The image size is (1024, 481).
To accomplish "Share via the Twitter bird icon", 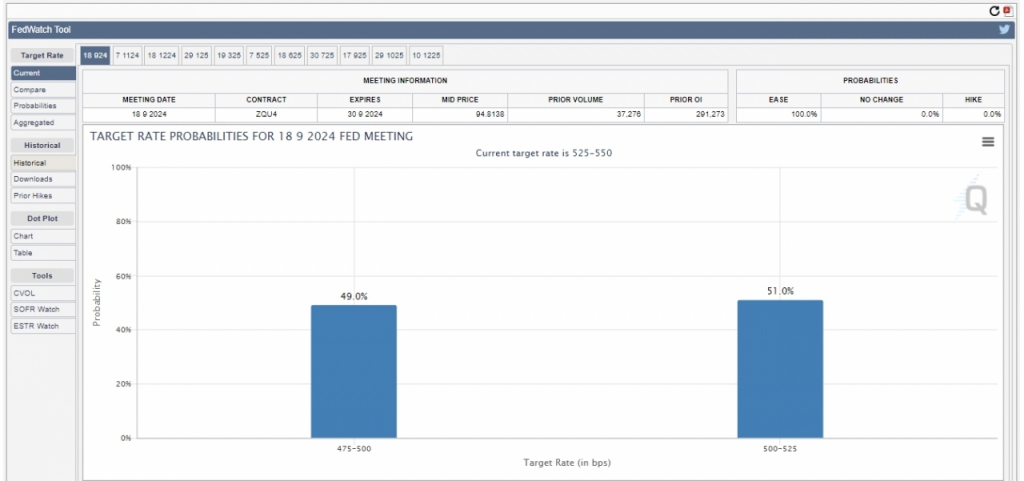I will click(x=1004, y=30).
